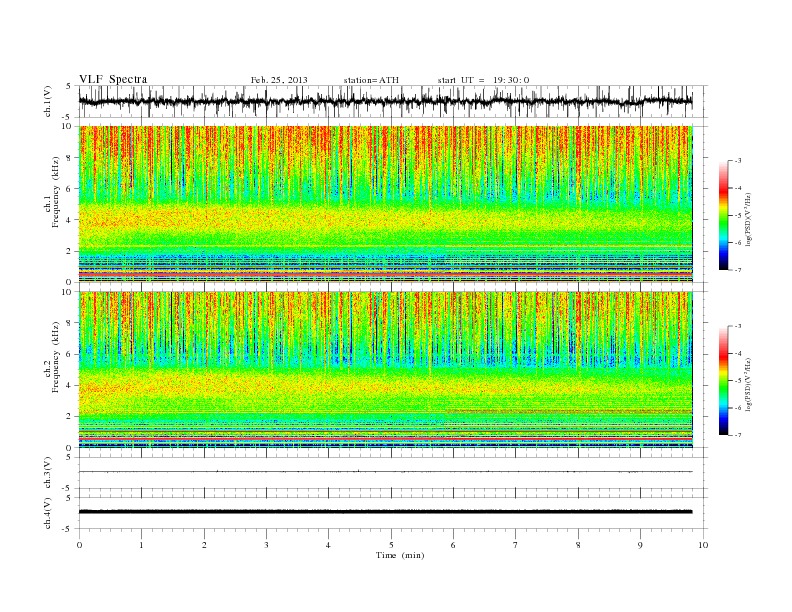The width and height of the screenshot is (792, 612).
Task: Click time axis tick label "8"
Action: coord(578,545)
